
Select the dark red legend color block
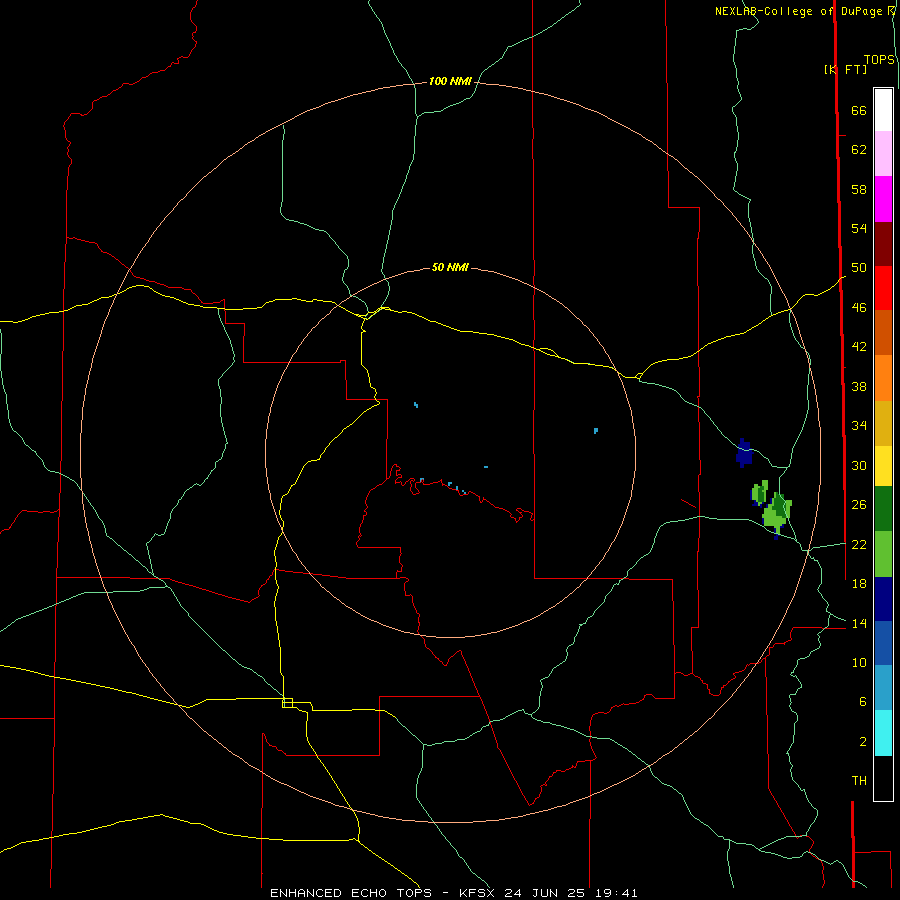[x=883, y=243]
